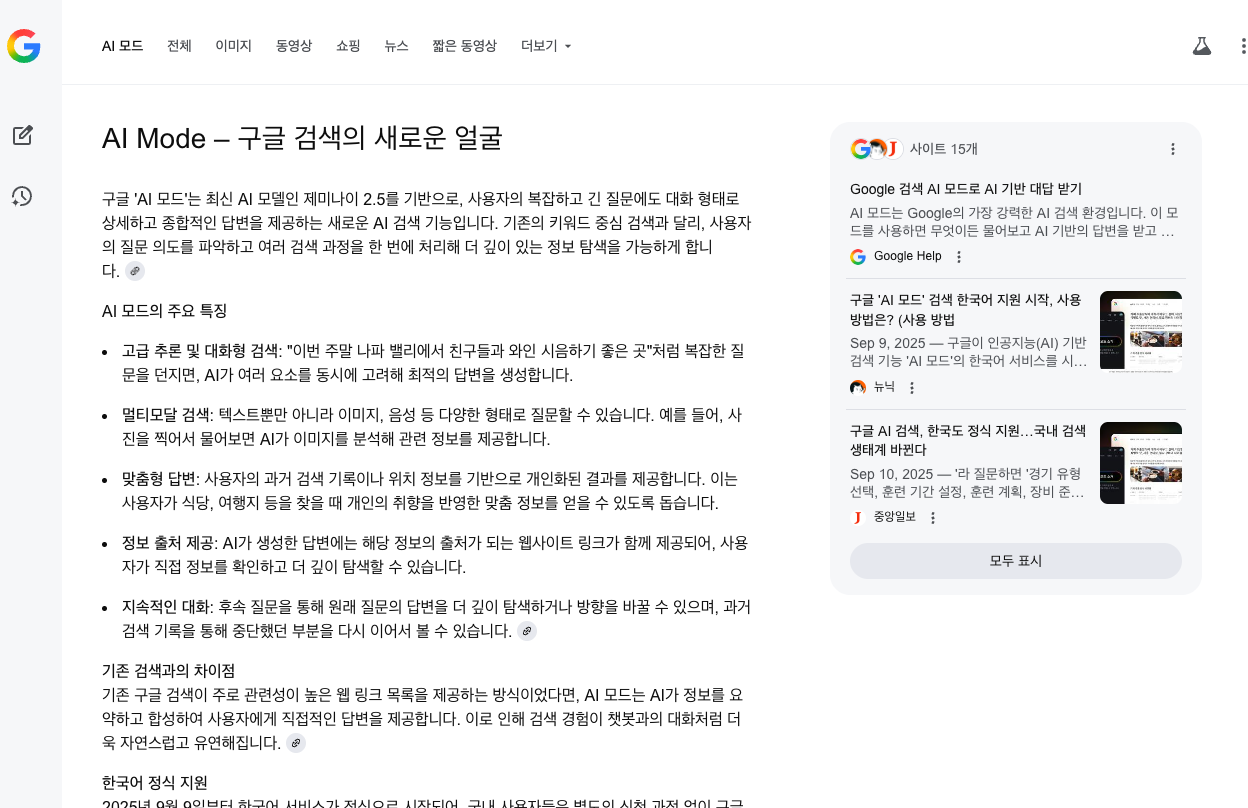Click 한국어 정식 지원 subheading
The height and width of the screenshot is (808, 1248).
(x=155, y=782)
